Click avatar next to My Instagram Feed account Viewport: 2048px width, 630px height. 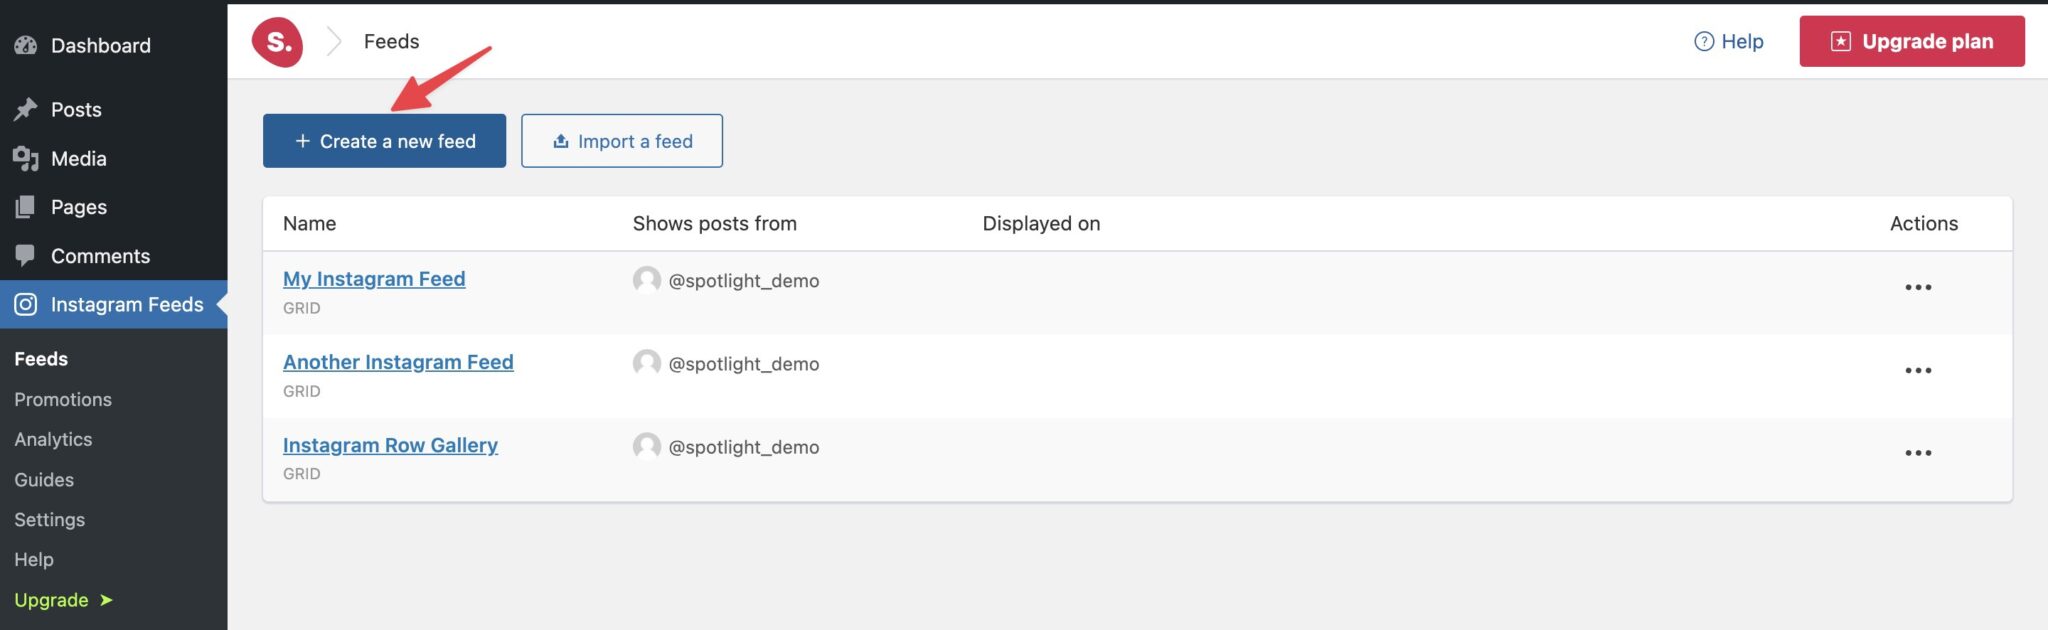pos(647,280)
